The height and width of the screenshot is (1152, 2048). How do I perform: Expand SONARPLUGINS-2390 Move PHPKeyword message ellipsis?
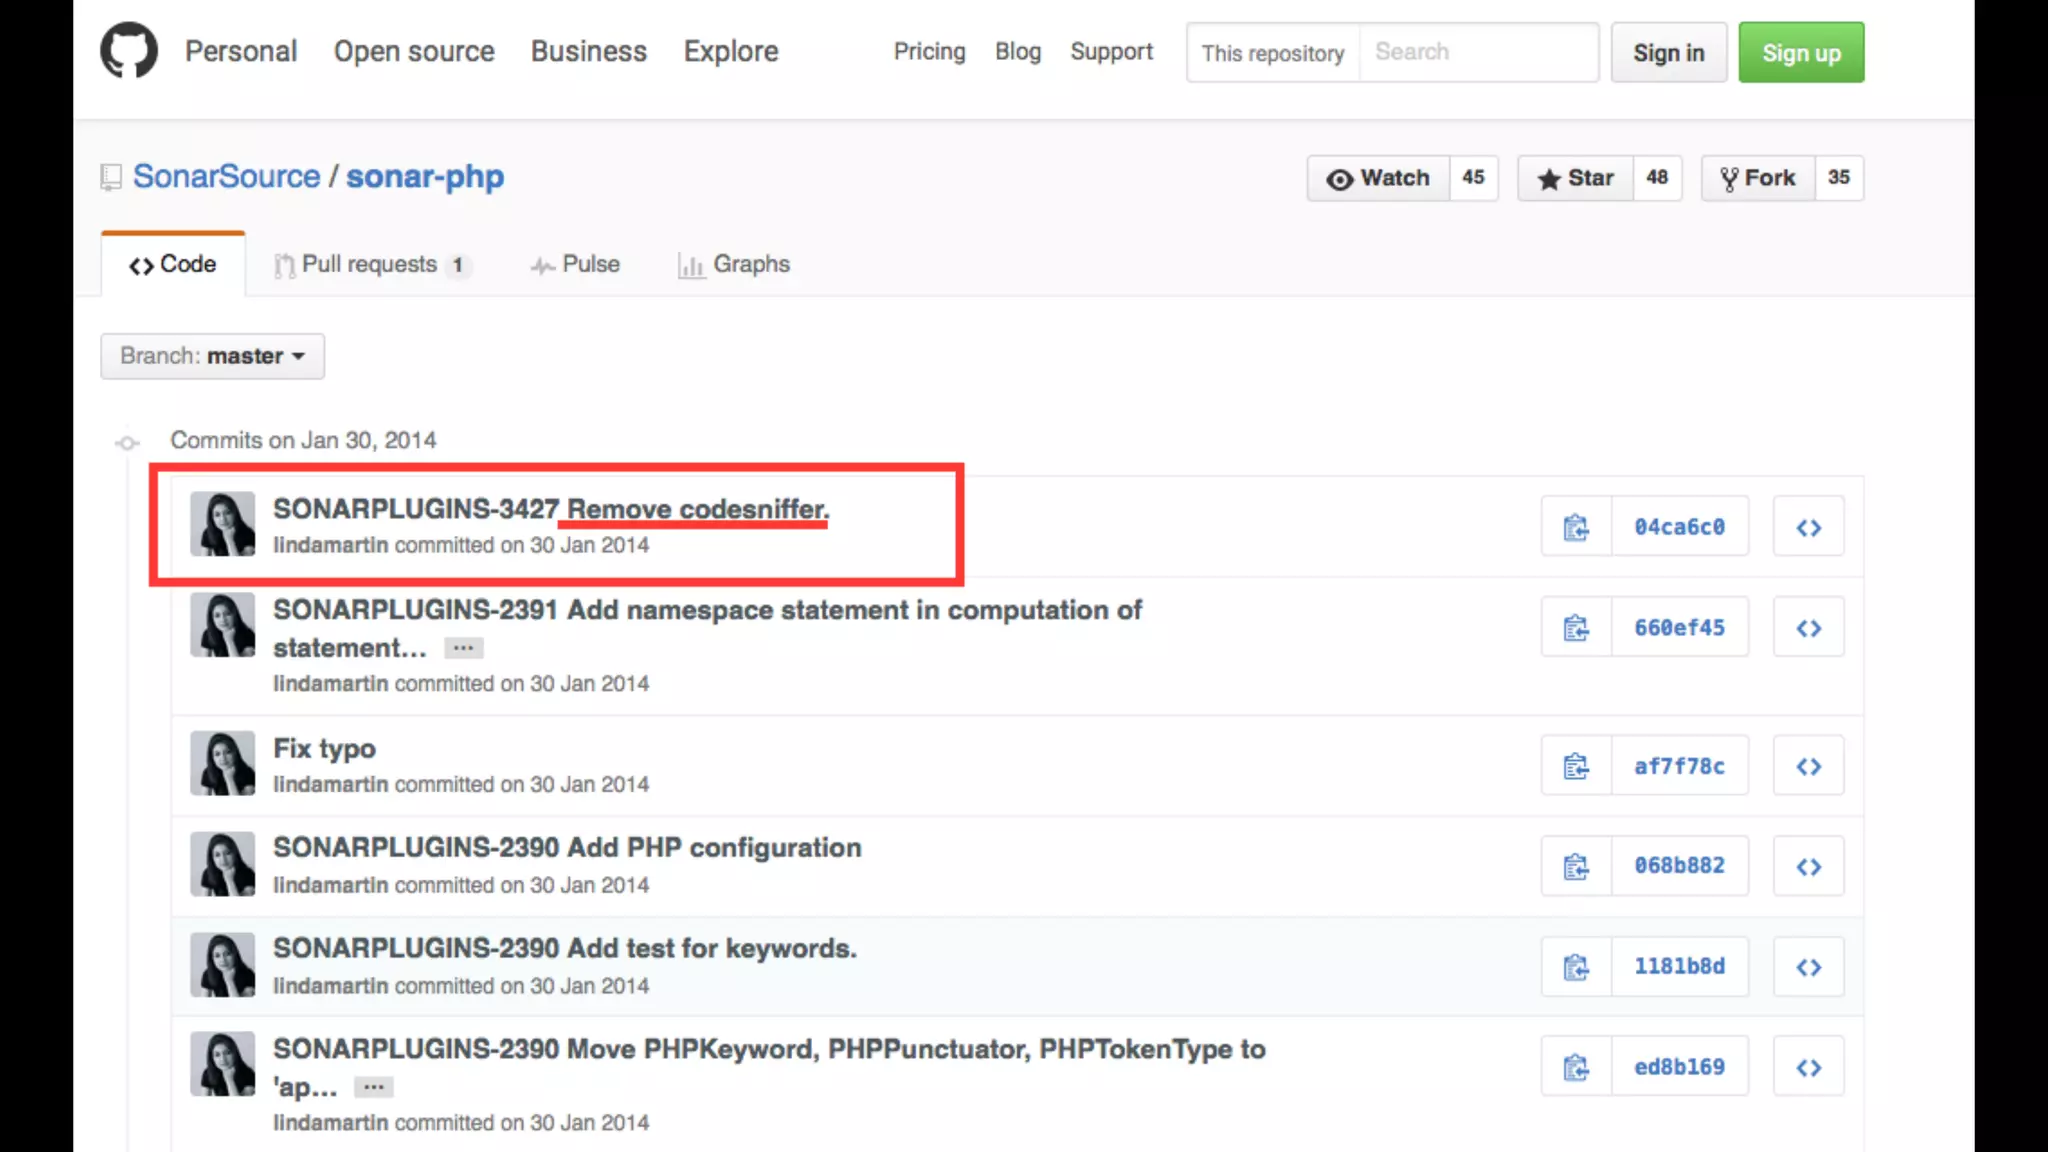click(373, 1087)
